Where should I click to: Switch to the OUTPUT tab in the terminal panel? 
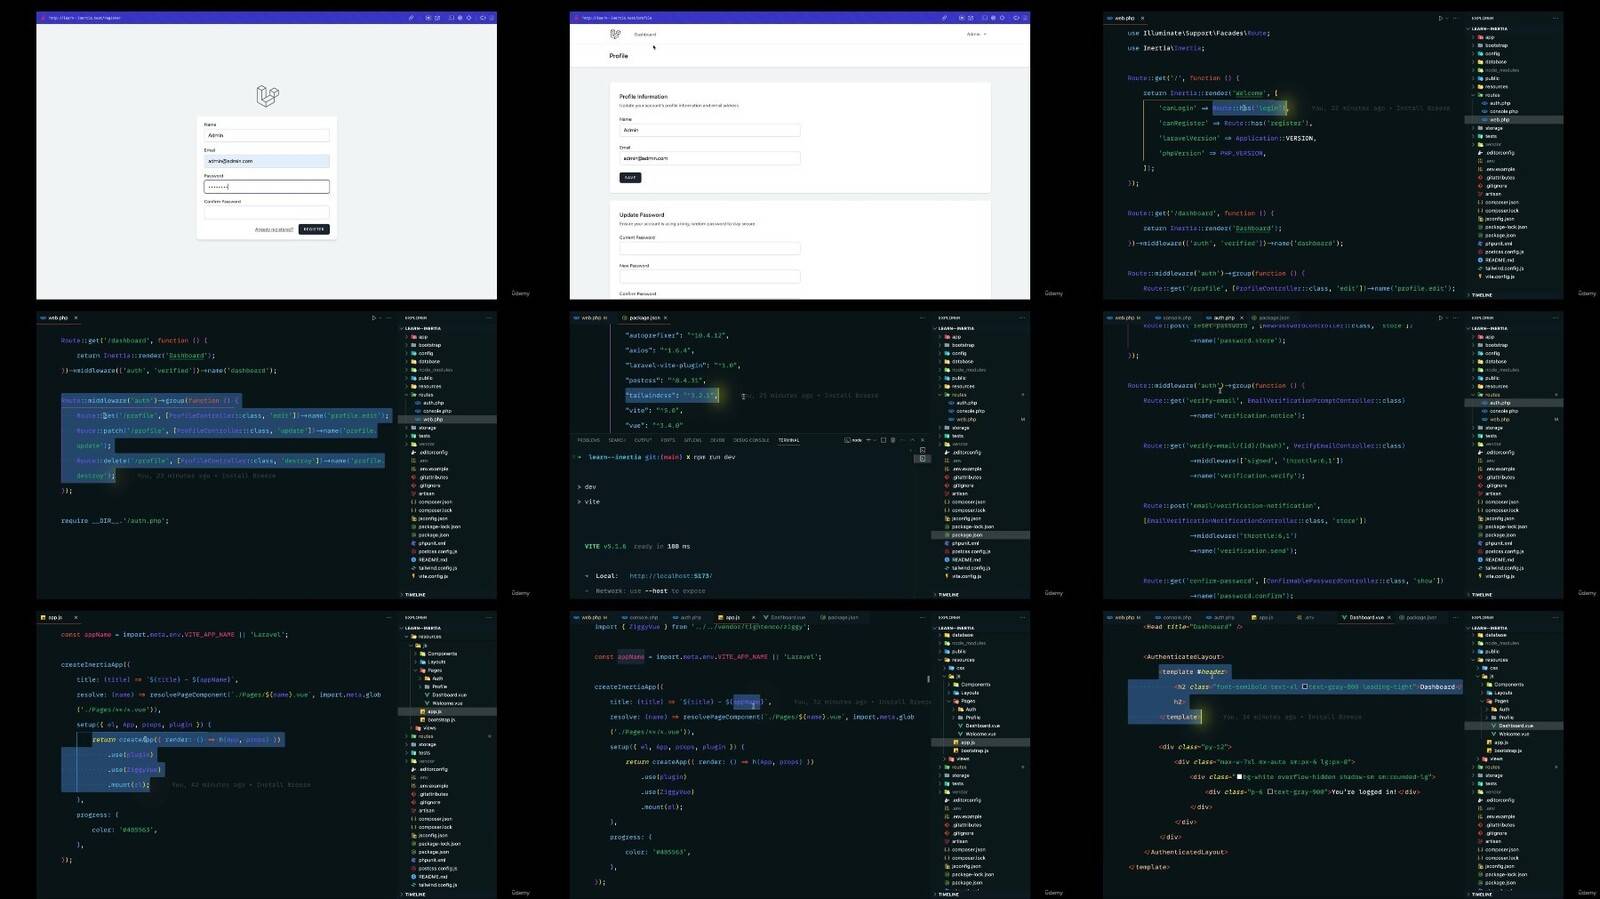click(x=643, y=440)
